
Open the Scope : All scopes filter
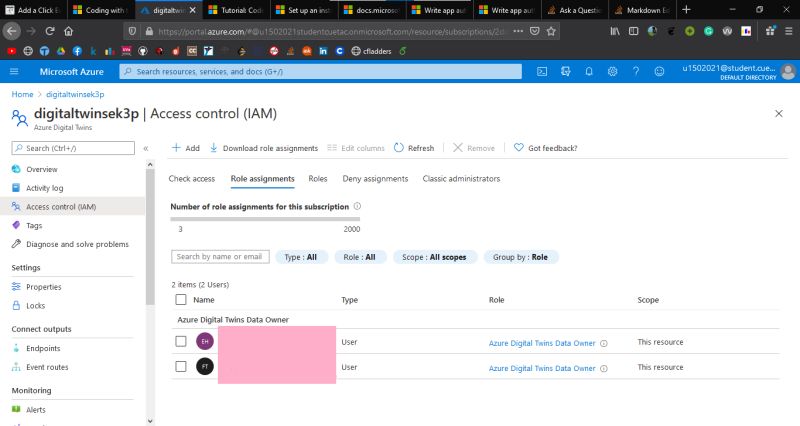tap(434, 257)
